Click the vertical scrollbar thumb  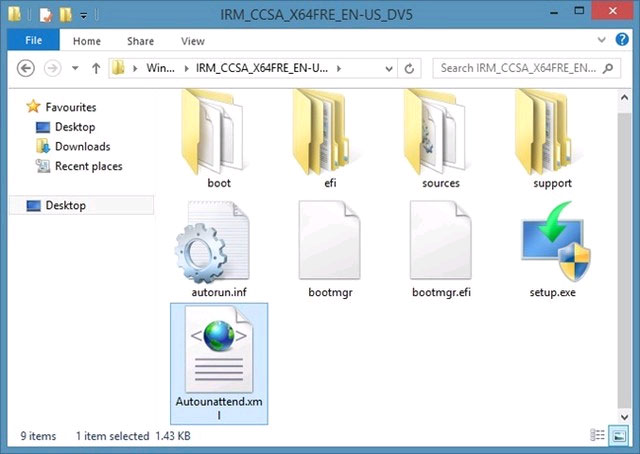coord(624,261)
